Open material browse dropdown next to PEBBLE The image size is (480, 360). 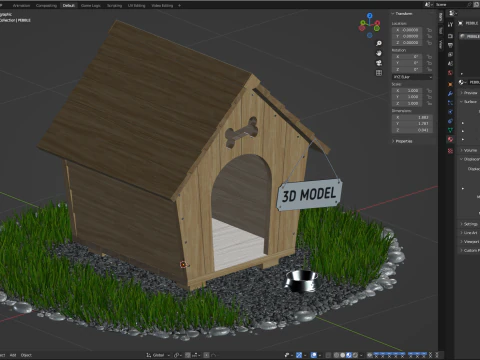(x=462, y=82)
